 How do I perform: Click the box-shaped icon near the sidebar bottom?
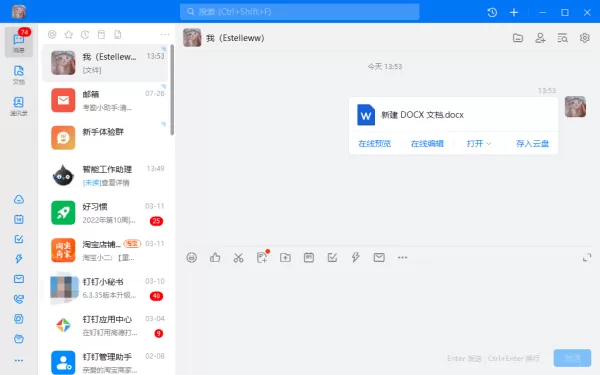tap(19, 339)
